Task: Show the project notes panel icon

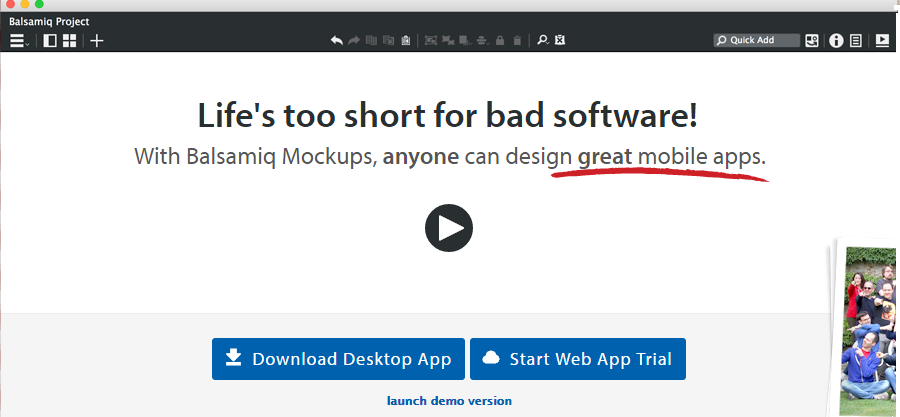Action: click(856, 41)
